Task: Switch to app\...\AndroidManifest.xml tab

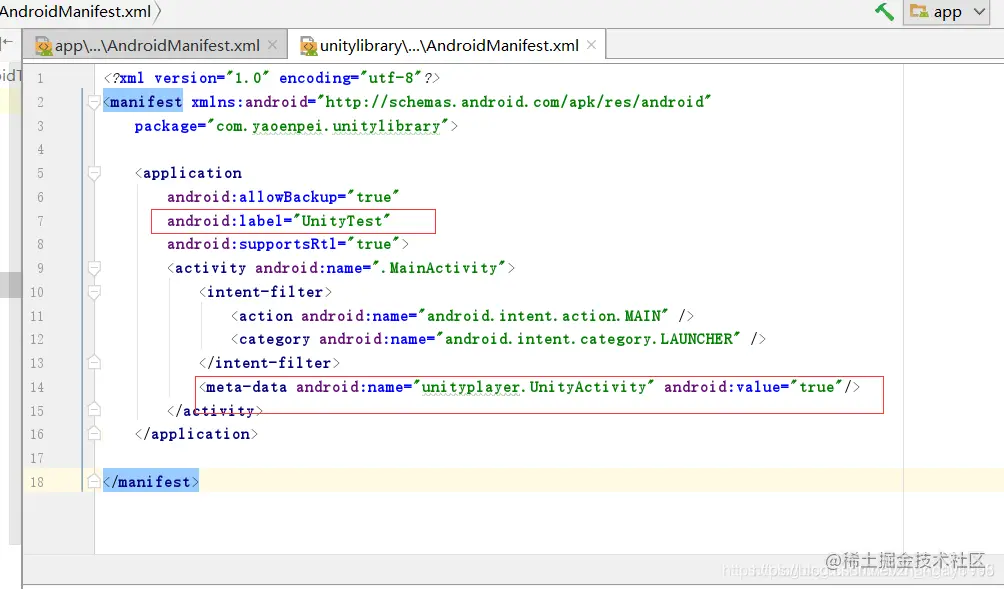Action: [x=157, y=45]
